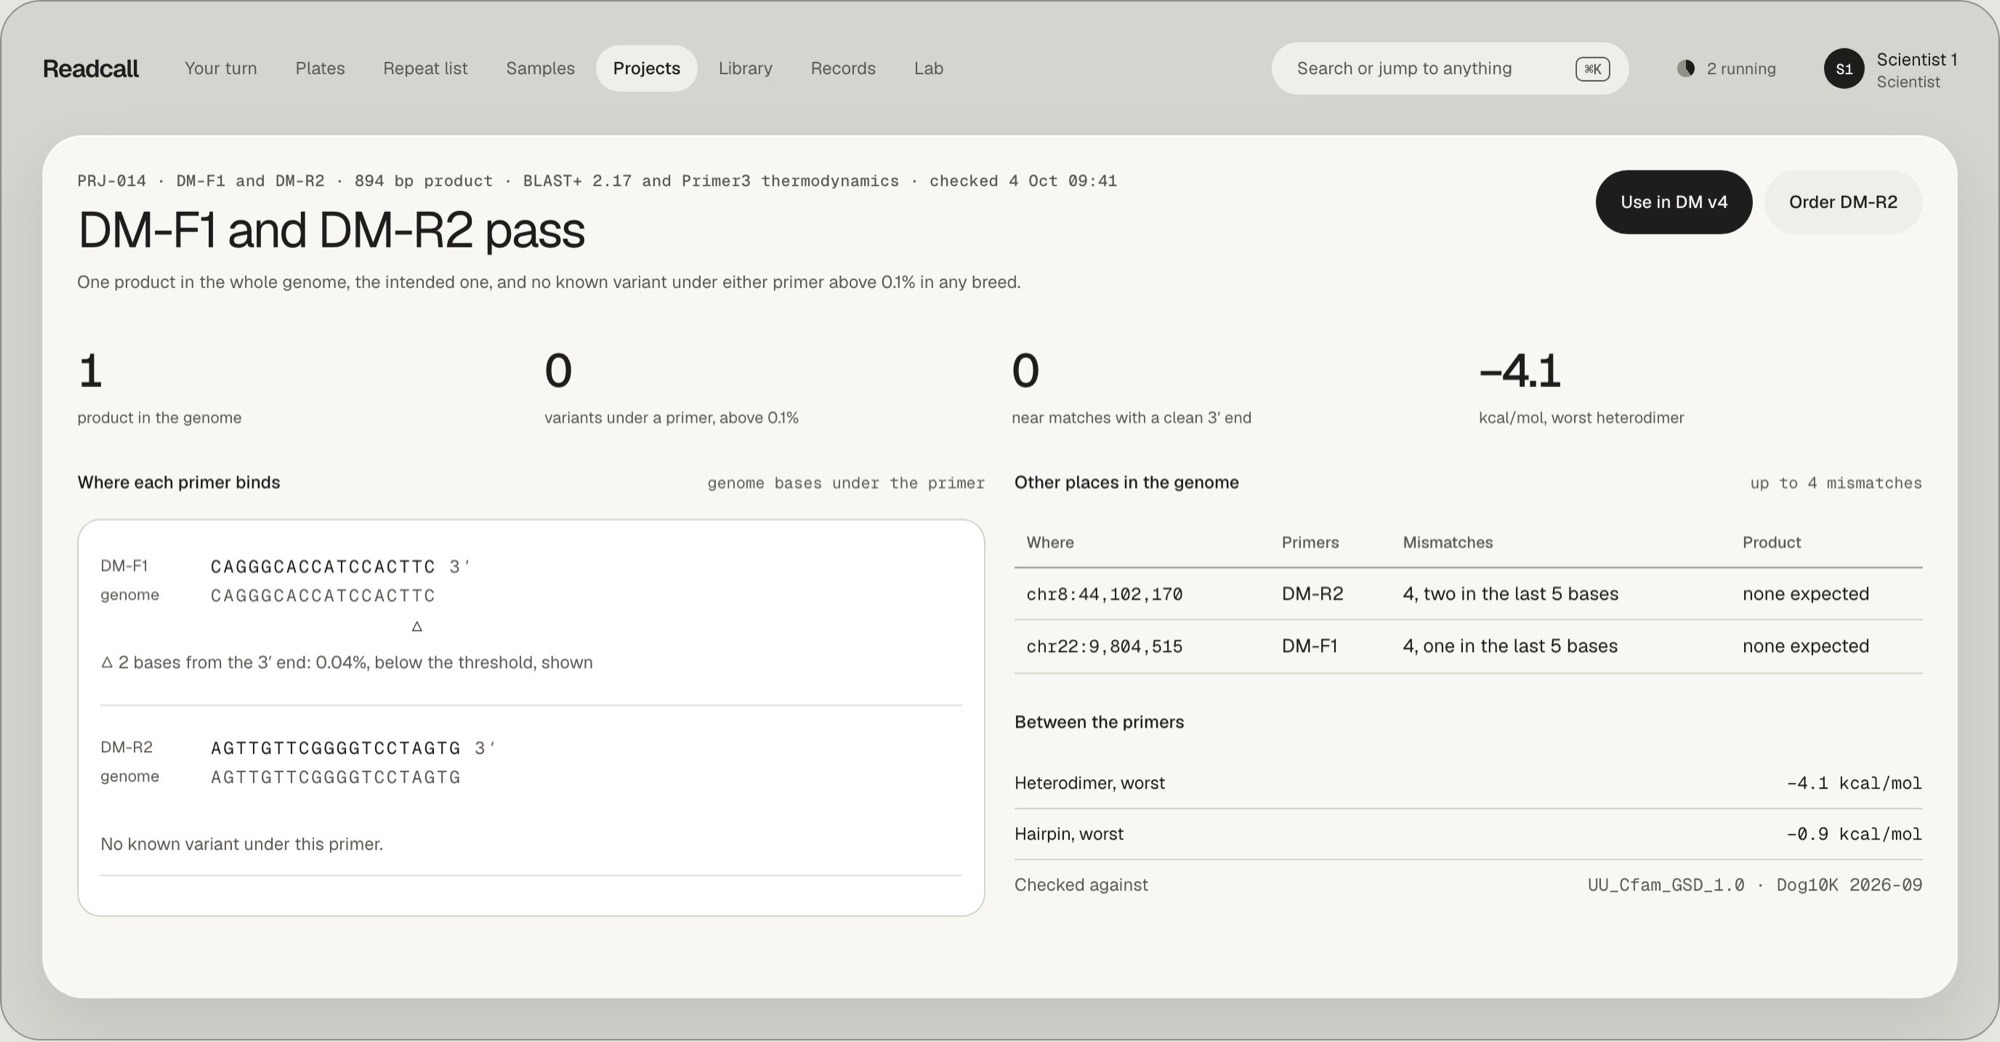2000x1042 pixels.
Task: Open the Your turn tab
Action: point(221,68)
